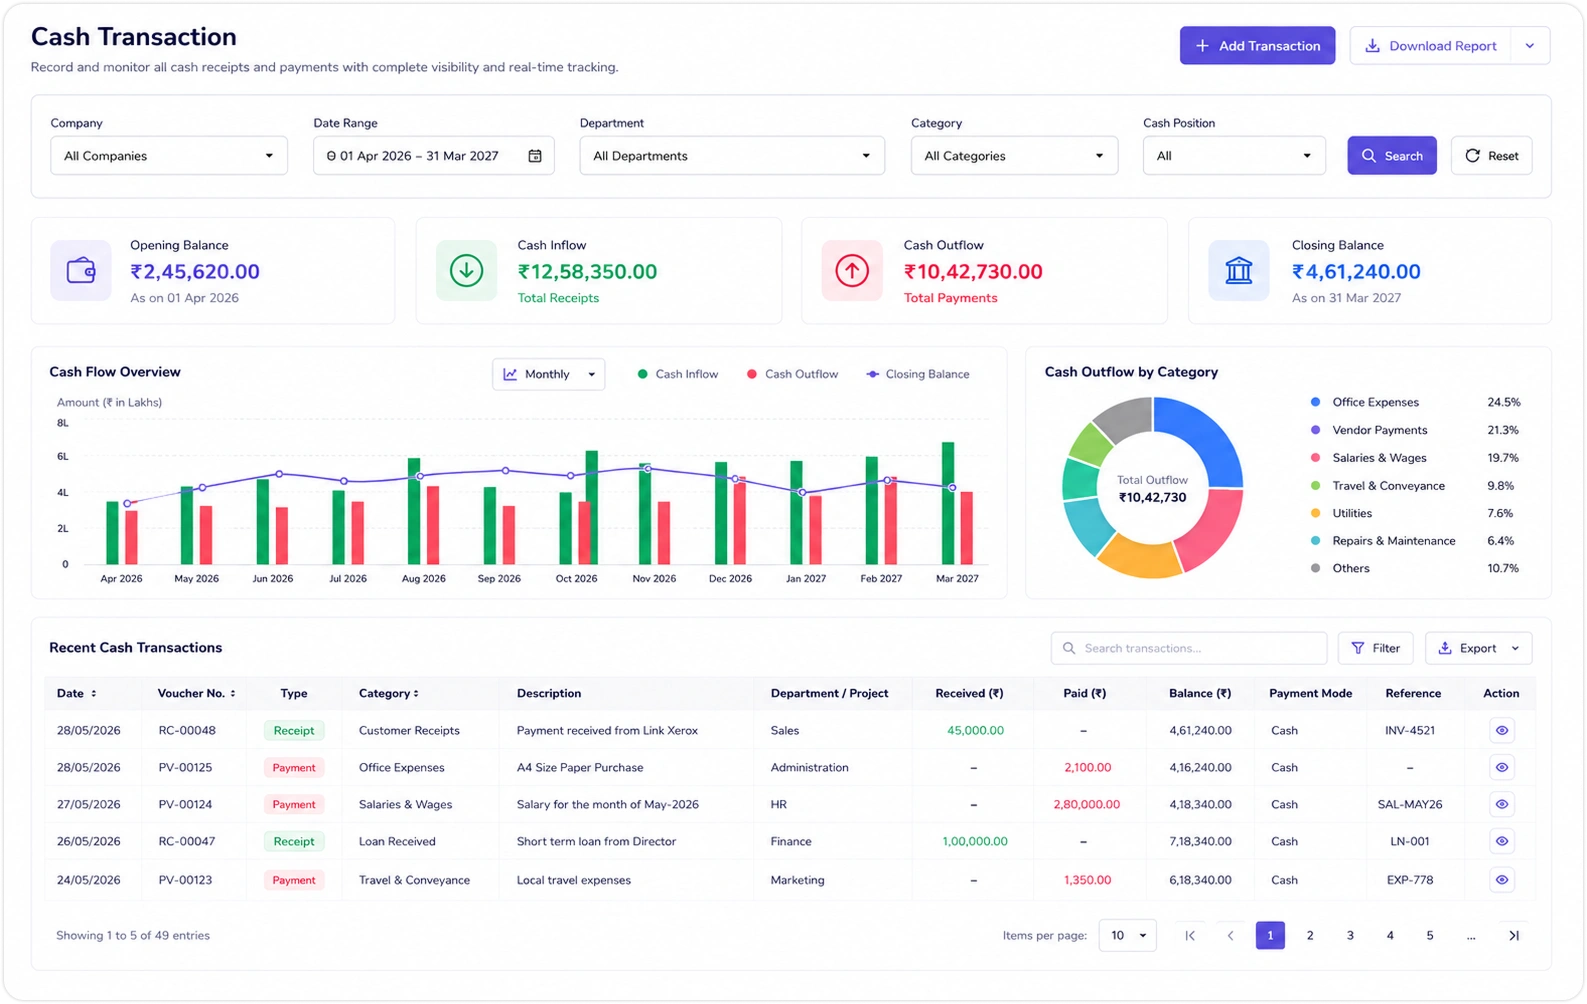Go to the first page of transactions
The width and height of the screenshot is (1587, 1004).
pos(1190,936)
